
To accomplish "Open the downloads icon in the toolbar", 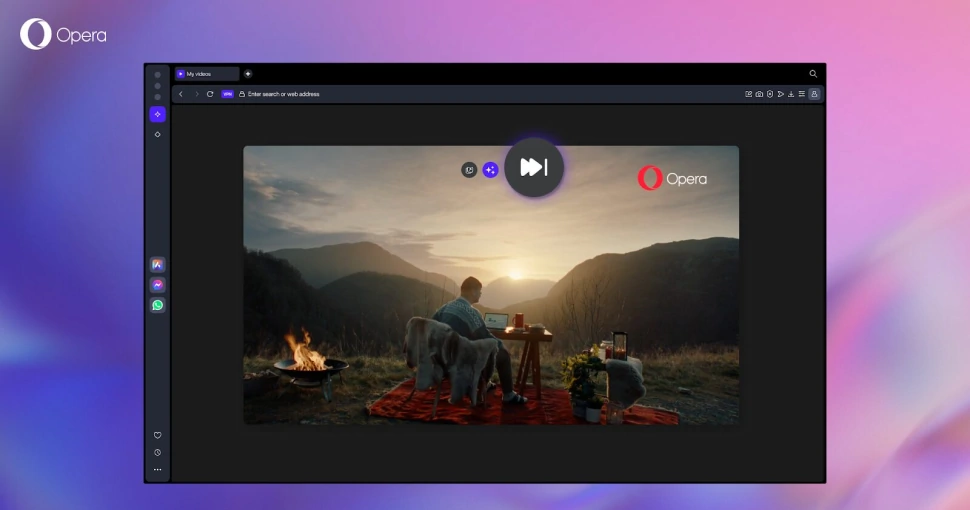I will coord(791,94).
